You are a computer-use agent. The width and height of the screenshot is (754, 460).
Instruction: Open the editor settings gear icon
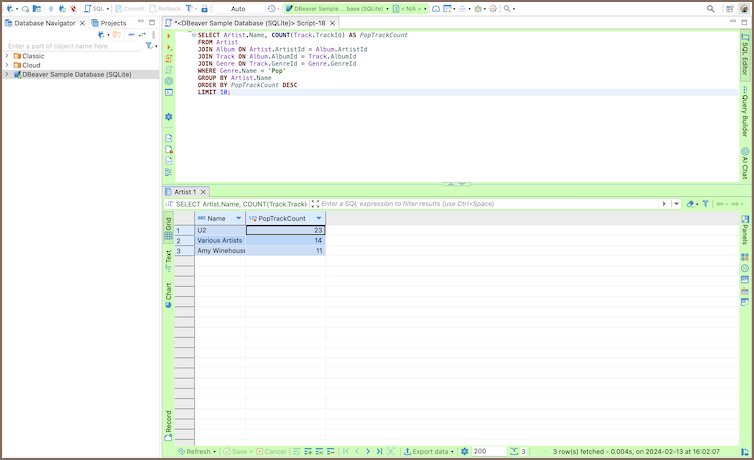(x=169, y=117)
